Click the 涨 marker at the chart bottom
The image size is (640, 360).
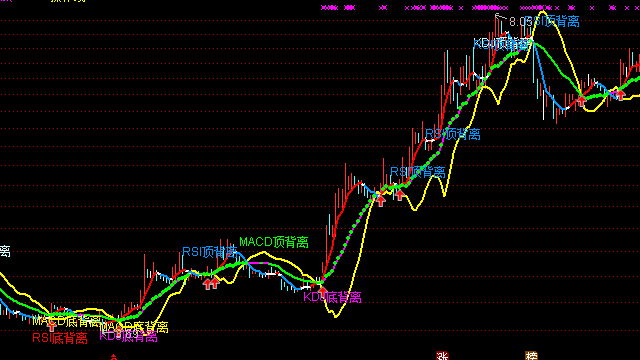[x=442, y=356]
